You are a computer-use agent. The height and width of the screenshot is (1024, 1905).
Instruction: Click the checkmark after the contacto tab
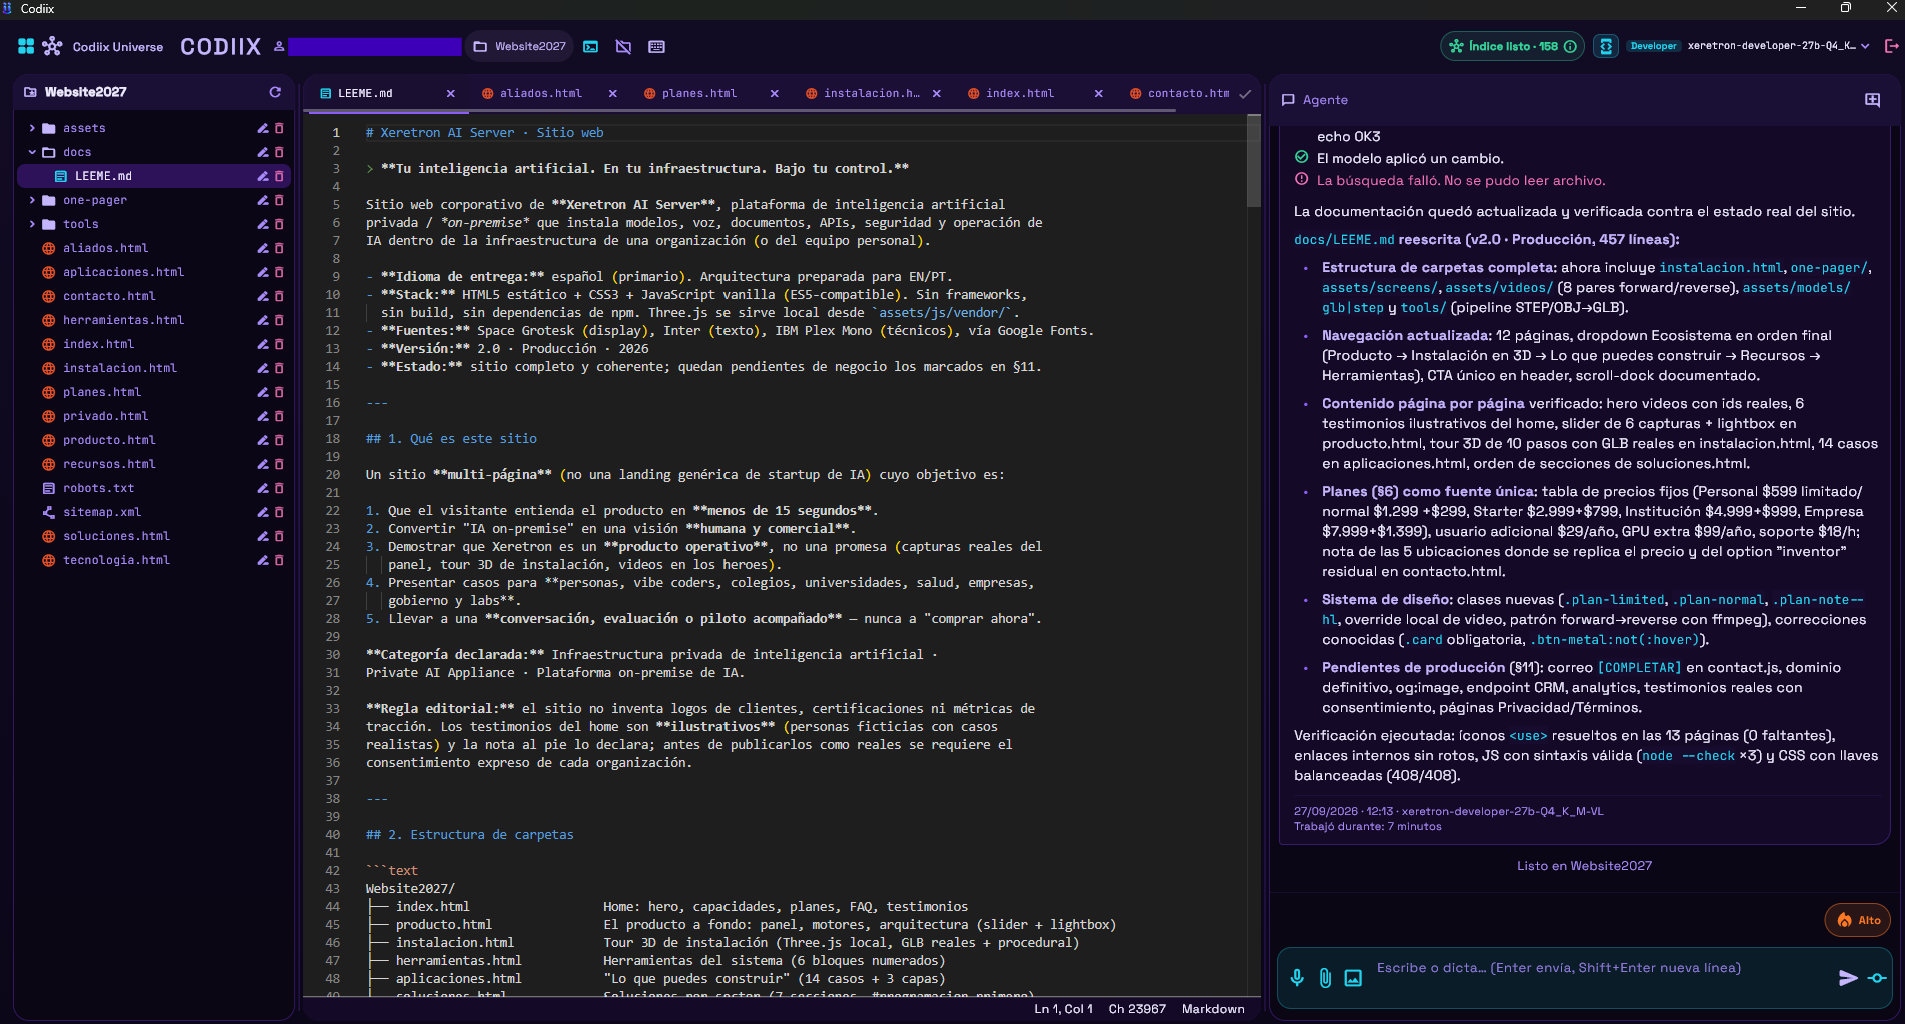coord(1245,94)
